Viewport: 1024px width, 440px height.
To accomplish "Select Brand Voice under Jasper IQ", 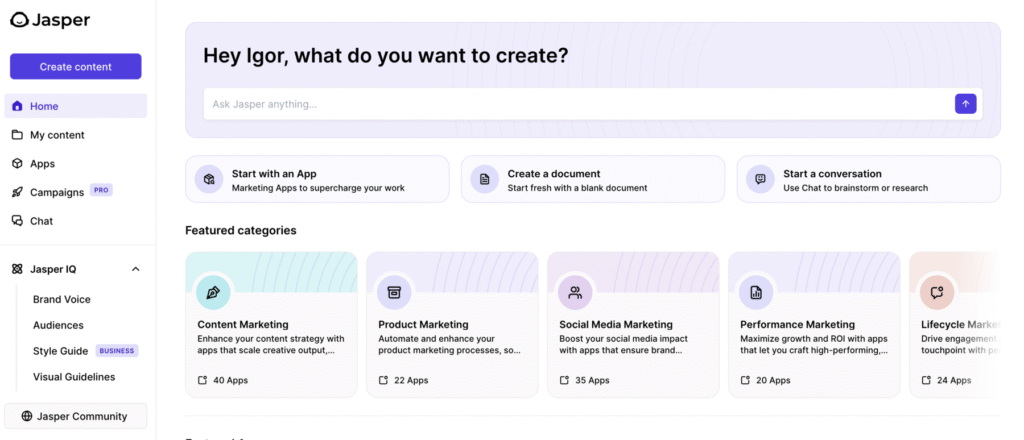I will (62, 299).
